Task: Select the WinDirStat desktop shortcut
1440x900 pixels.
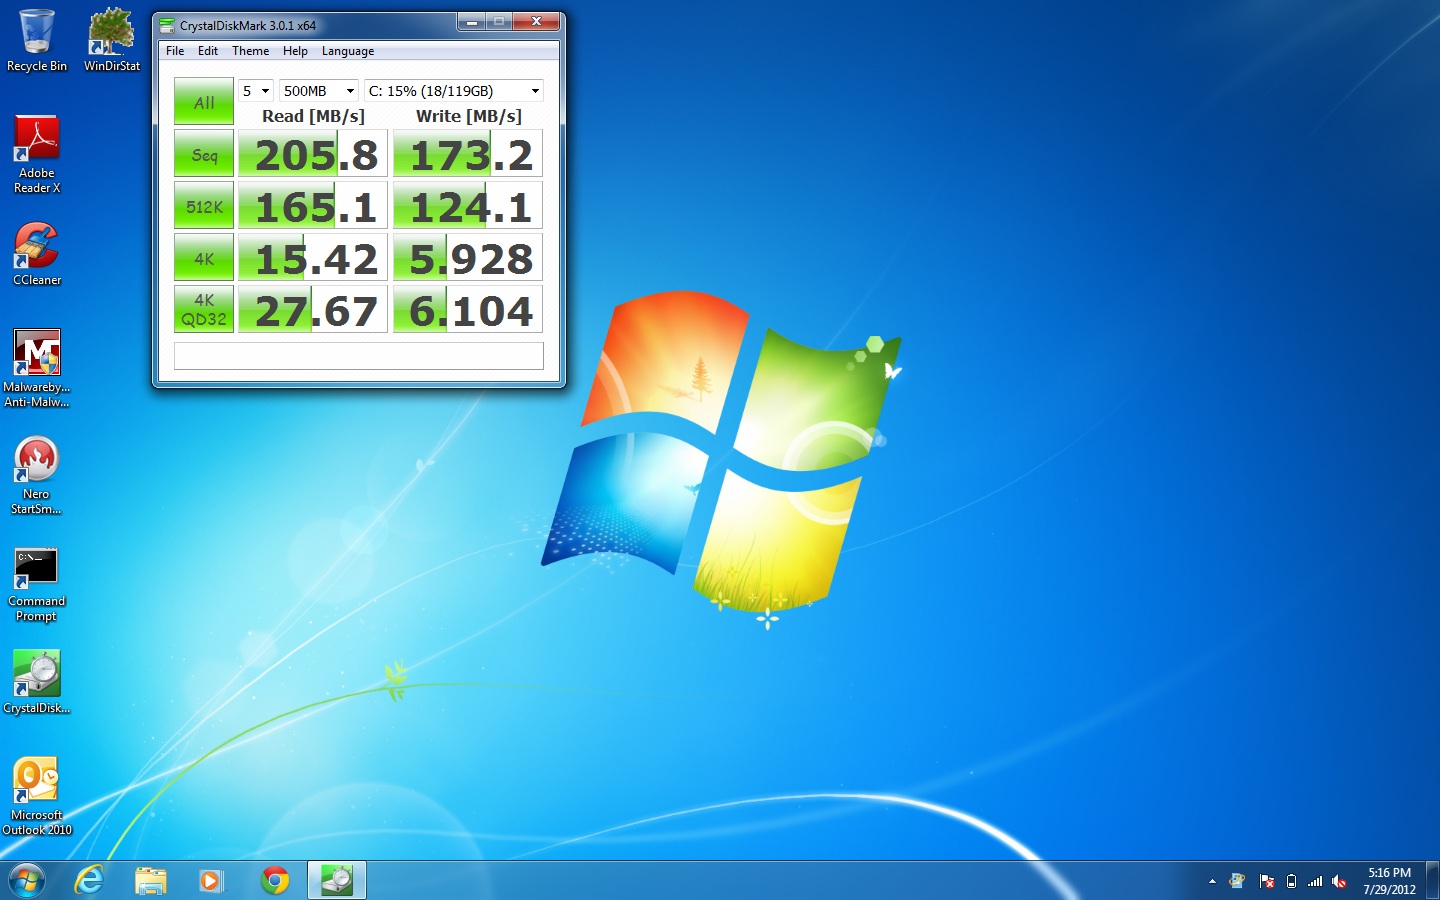Action: pos(111,40)
